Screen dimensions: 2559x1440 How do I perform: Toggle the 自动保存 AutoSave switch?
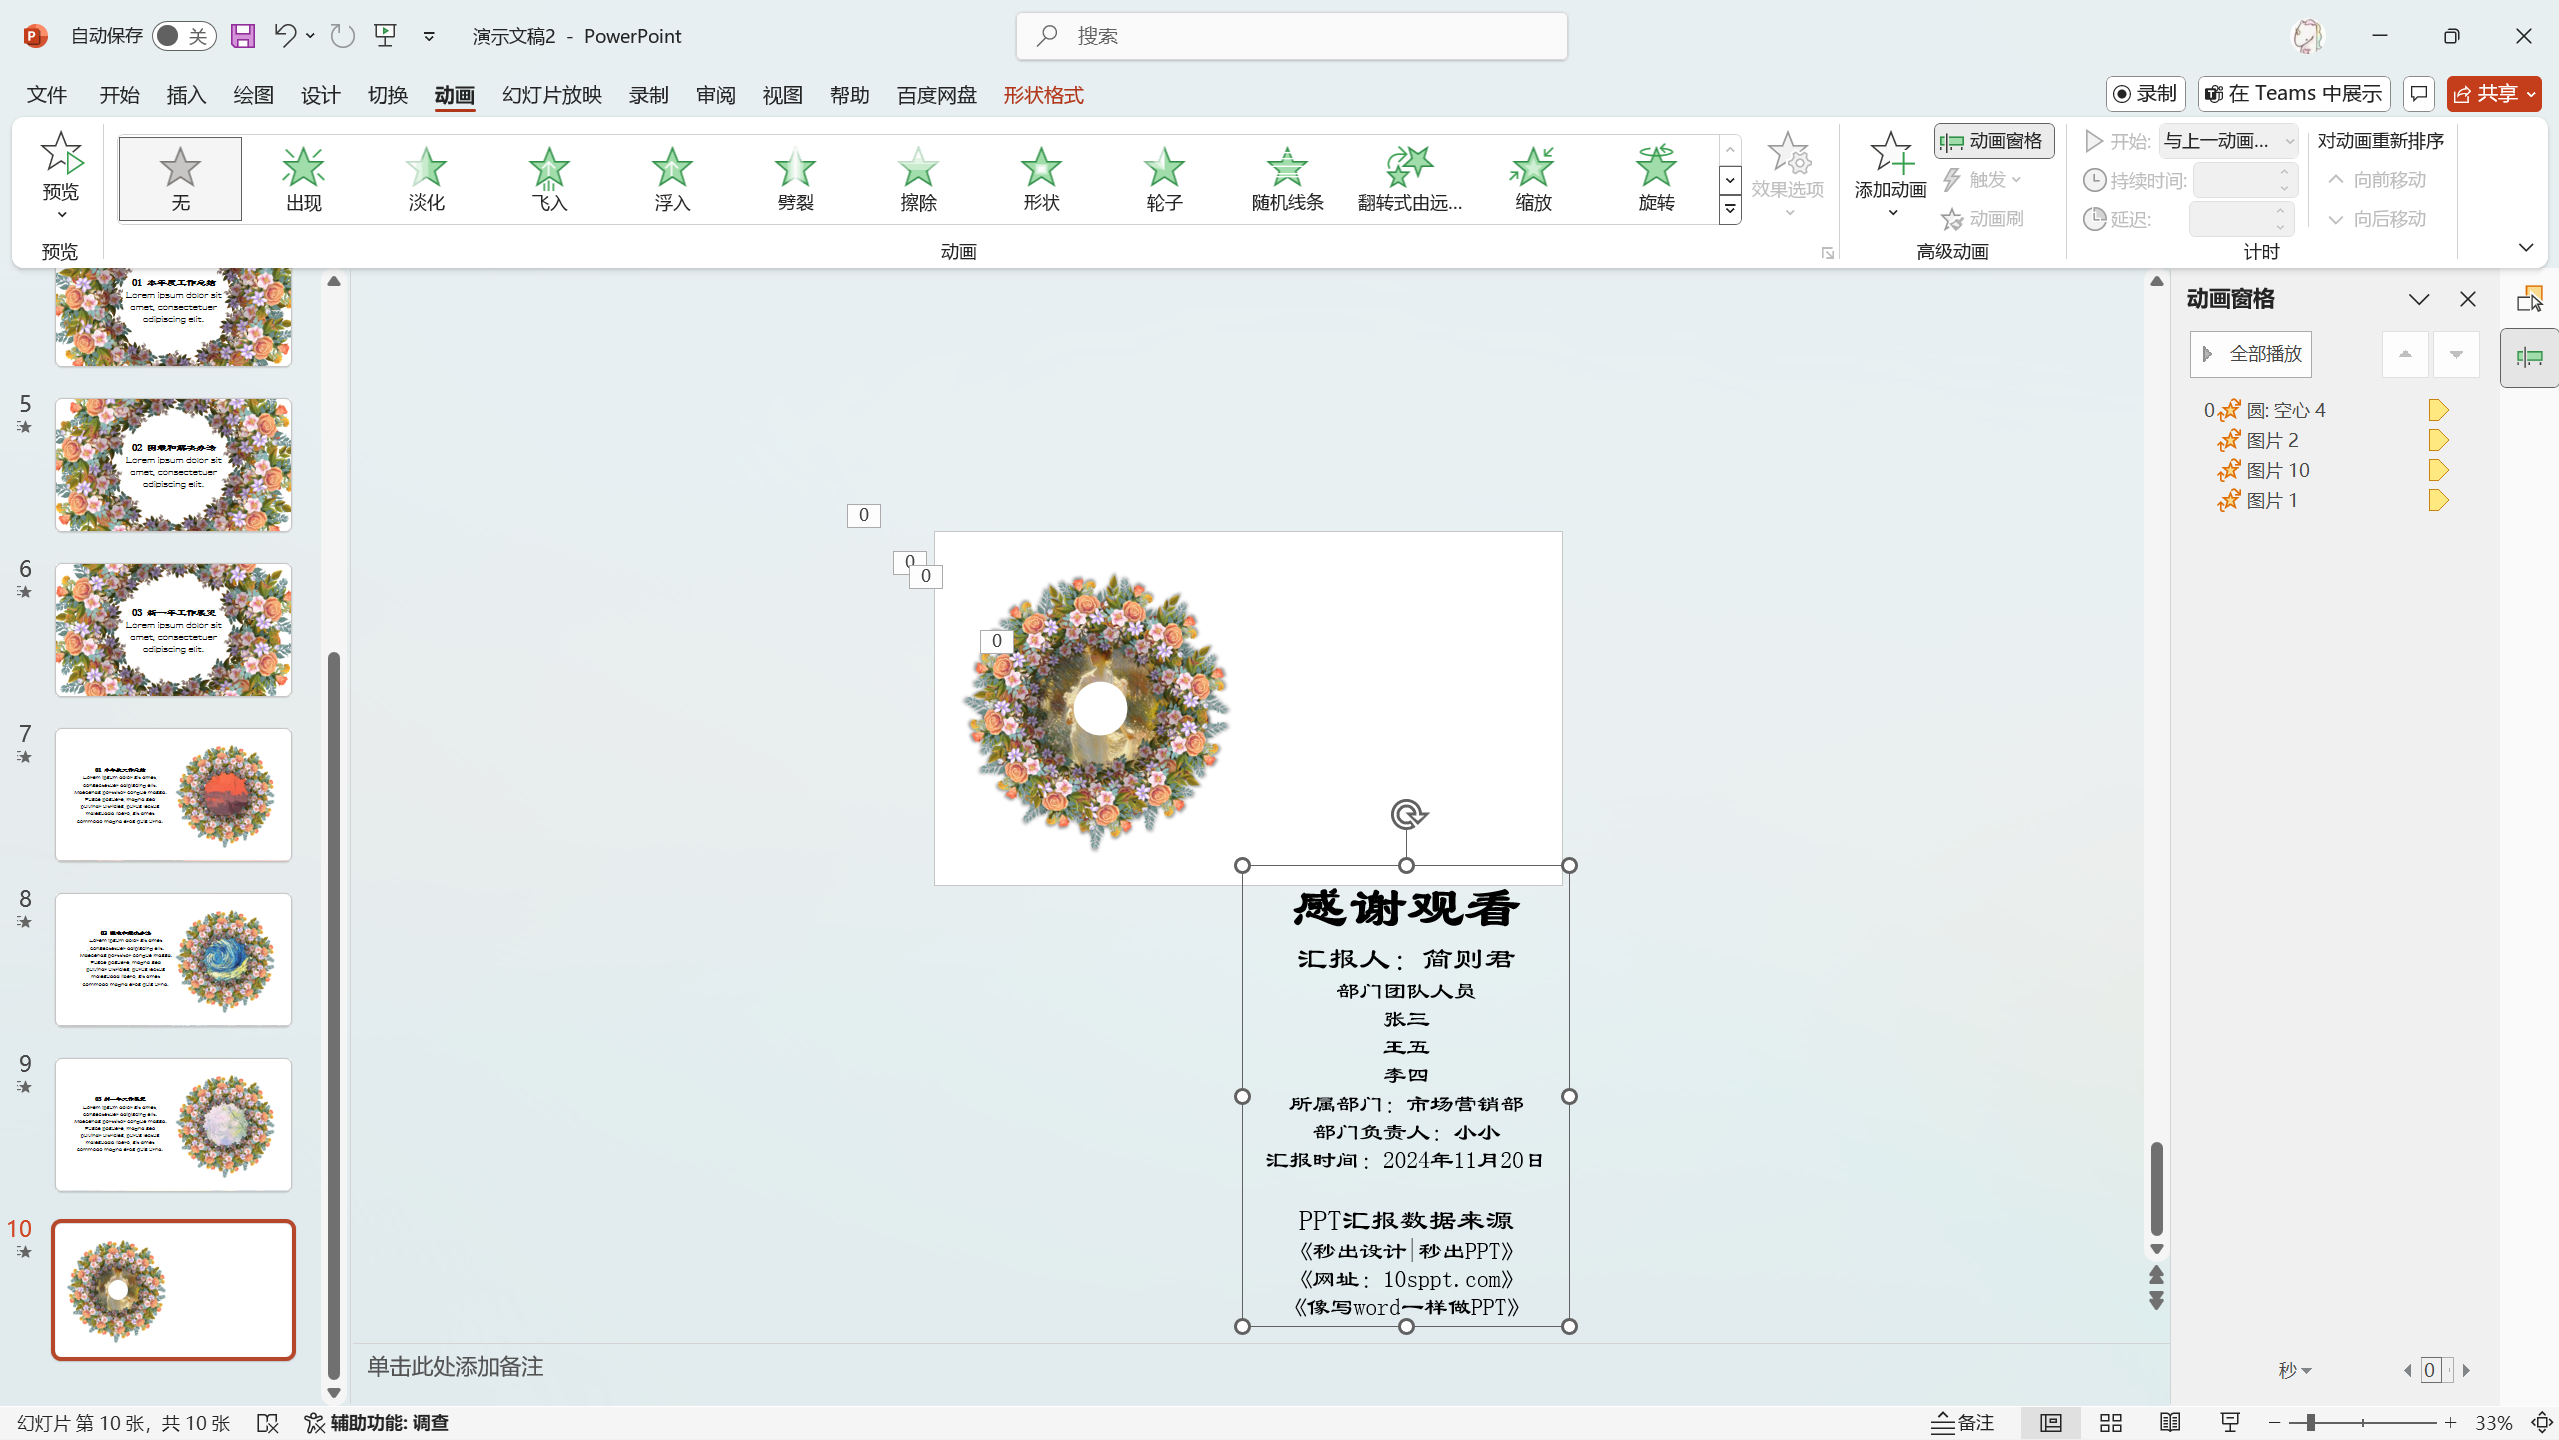tap(184, 36)
